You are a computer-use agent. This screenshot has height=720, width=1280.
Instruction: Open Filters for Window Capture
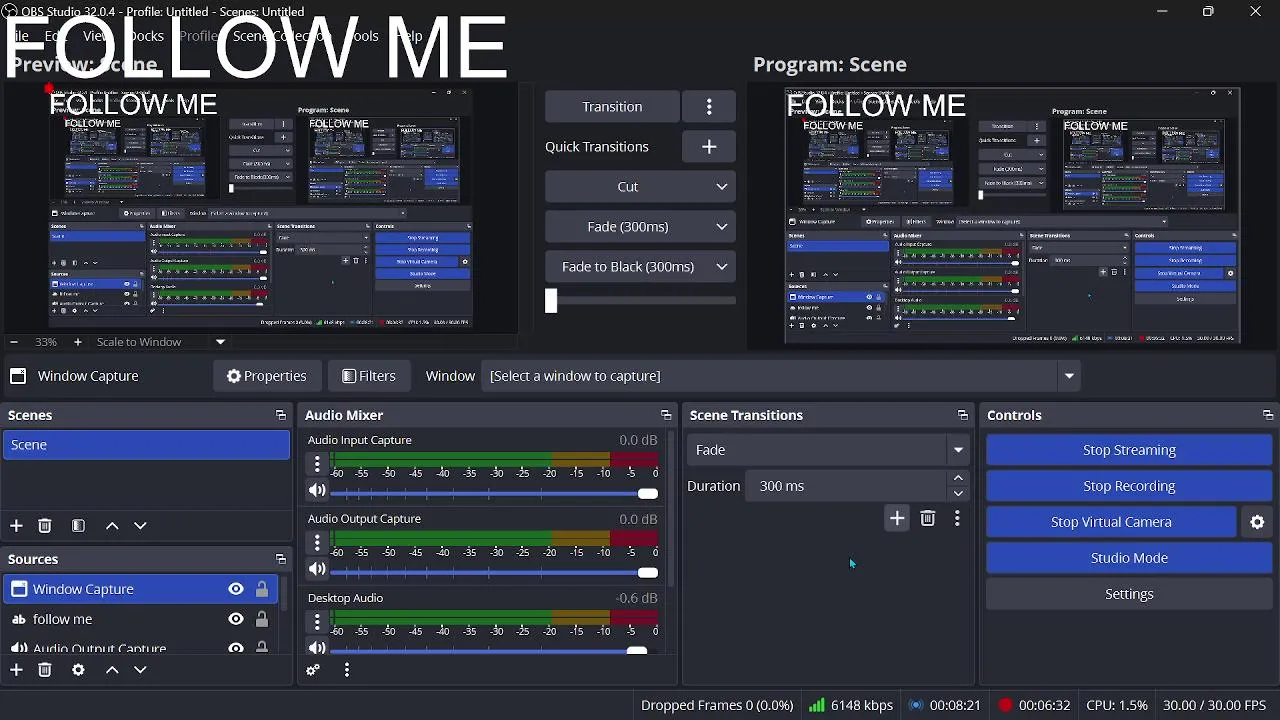pyautogui.click(x=369, y=376)
